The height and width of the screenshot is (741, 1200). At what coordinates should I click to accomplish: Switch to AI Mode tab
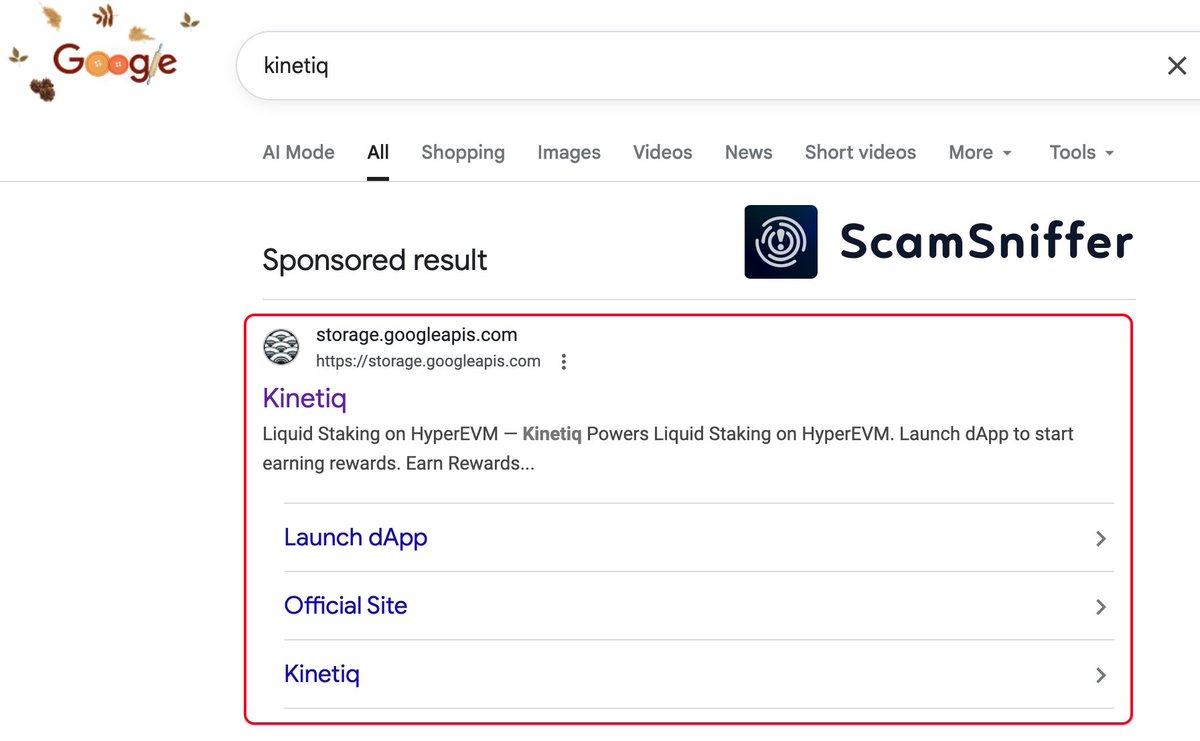(298, 153)
